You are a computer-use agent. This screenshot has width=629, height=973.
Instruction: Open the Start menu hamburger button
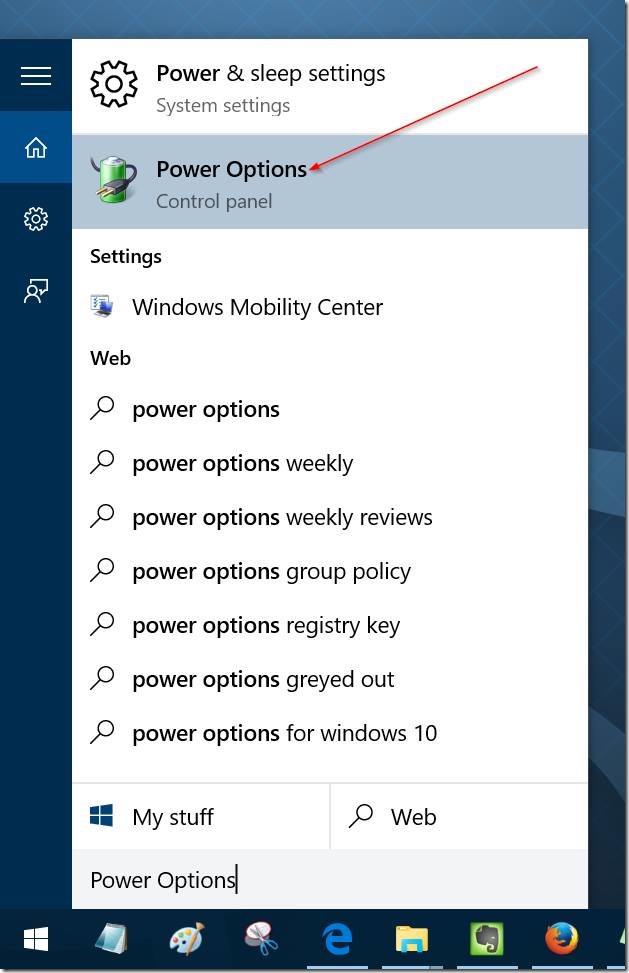click(36, 75)
